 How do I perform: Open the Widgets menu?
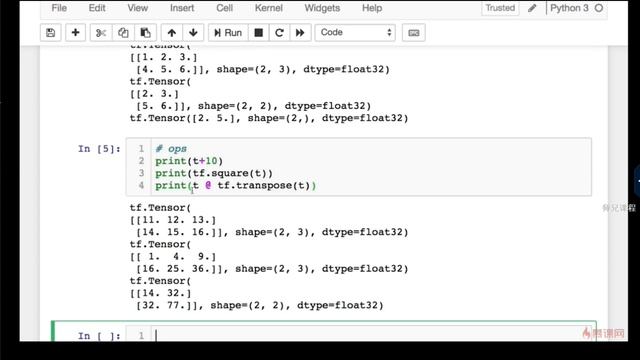322,8
